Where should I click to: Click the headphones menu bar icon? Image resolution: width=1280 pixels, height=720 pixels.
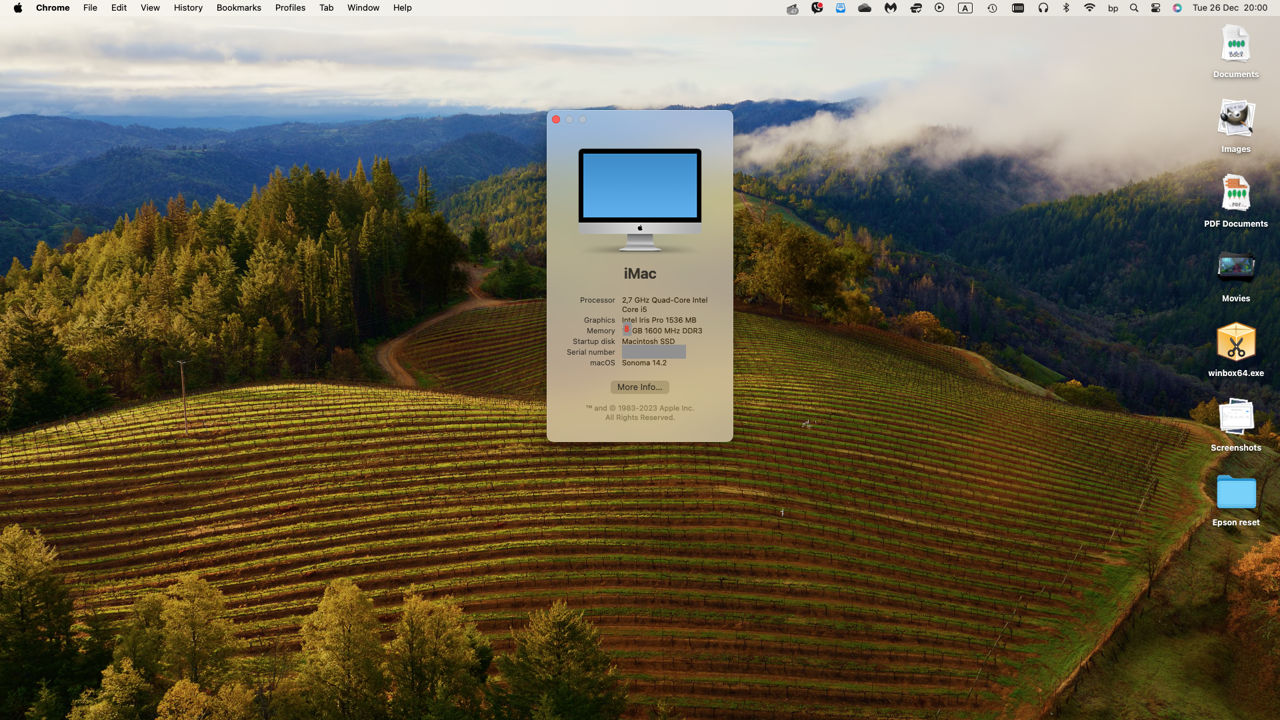[x=1043, y=7]
